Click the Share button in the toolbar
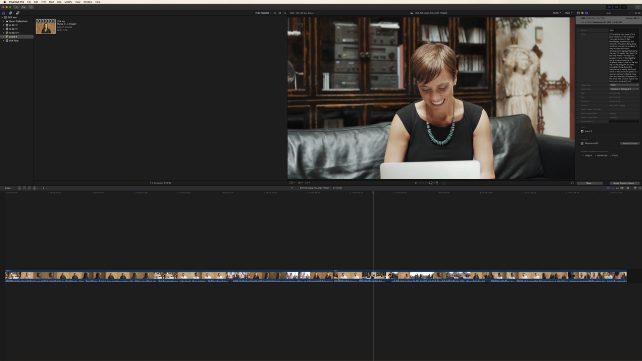The width and height of the screenshot is (642, 361). coord(638,7)
